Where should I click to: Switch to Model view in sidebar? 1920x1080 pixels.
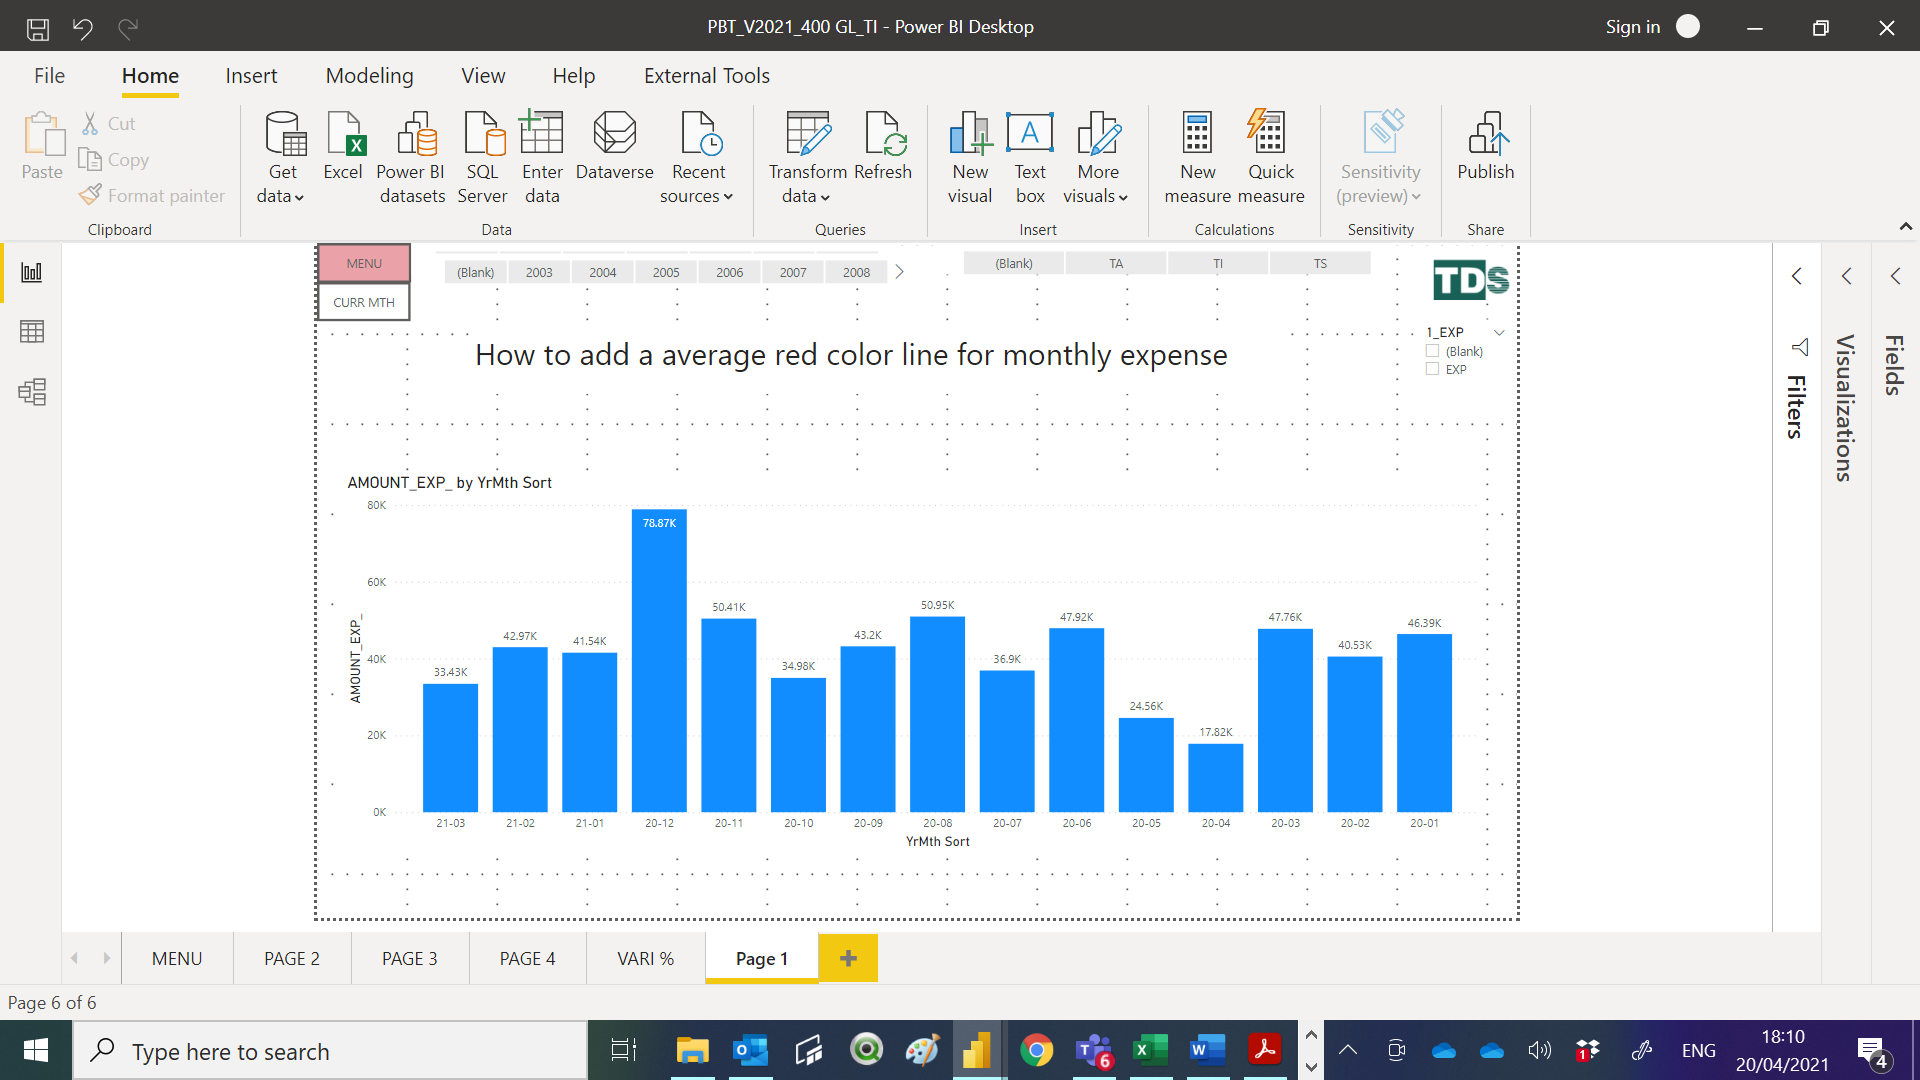coord(32,392)
